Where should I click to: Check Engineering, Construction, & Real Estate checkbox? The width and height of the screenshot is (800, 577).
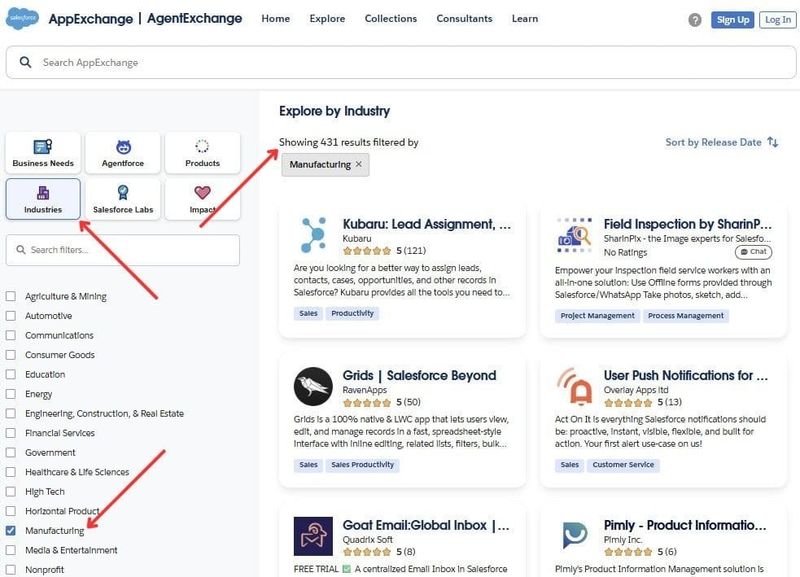(x=11, y=413)
